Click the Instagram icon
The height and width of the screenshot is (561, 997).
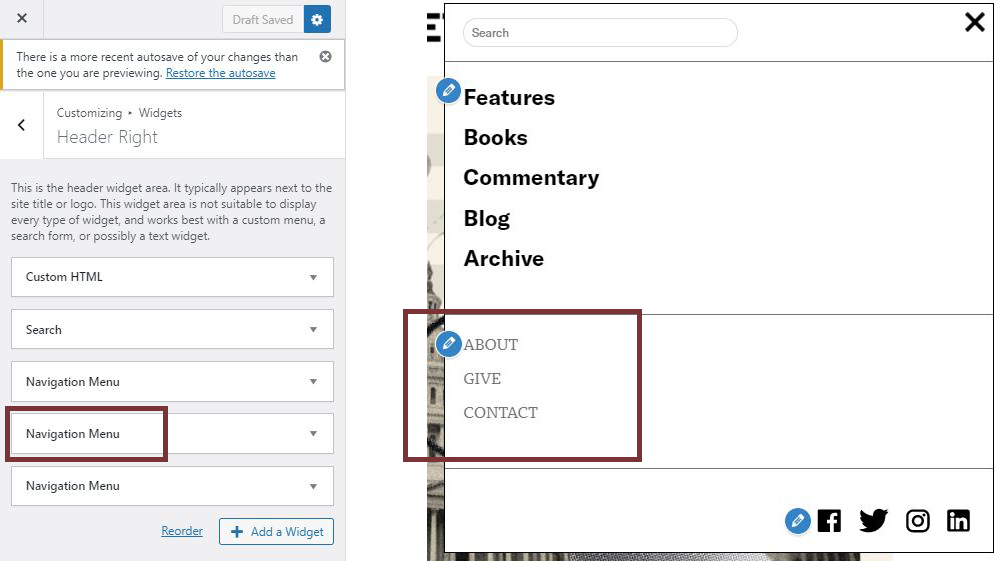pyautogui.click(x=917, y=520)
